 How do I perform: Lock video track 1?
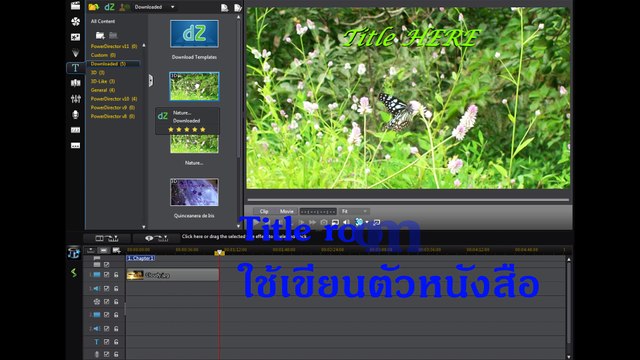click(x=116, y=275)
